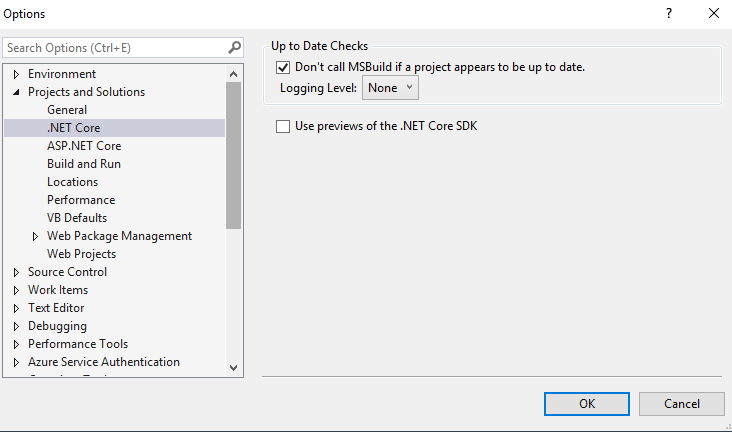The height and width of the screenshot is (432, 732).
Task: Expand Web Package Management node
Action: (35, 236)
